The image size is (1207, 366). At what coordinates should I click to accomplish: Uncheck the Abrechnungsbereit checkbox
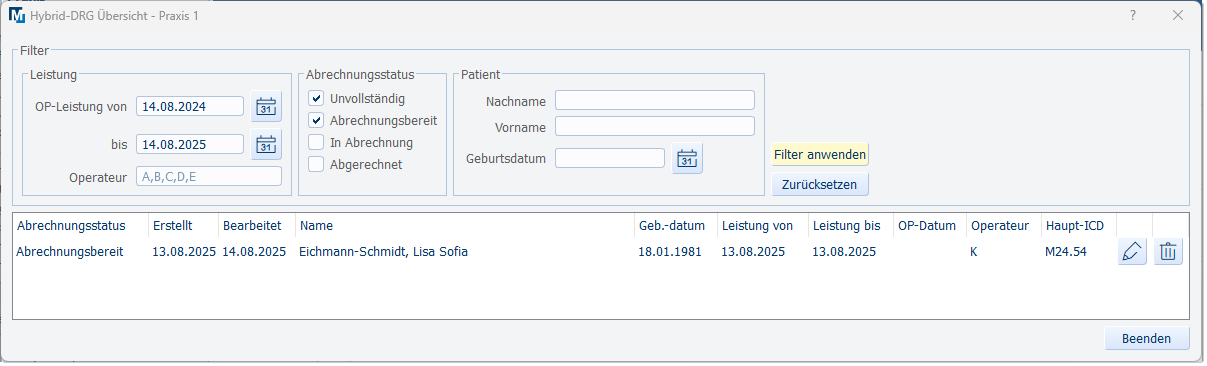tap(316, 120)
